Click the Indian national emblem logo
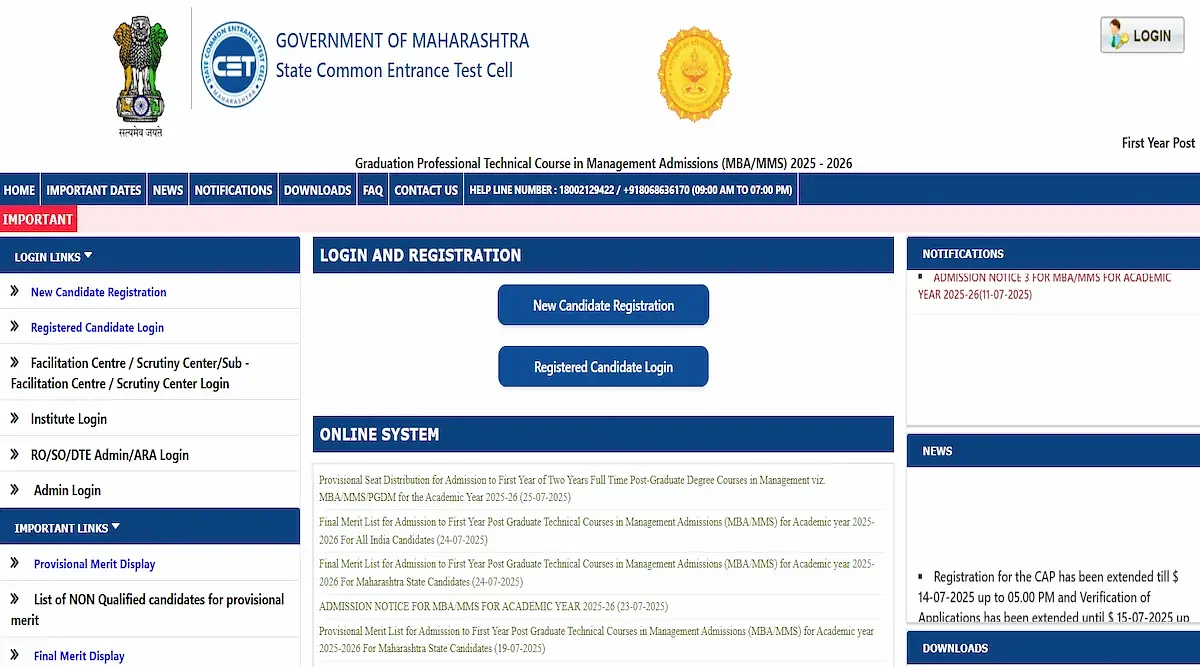1200x667 pixels. click(141, 75)
